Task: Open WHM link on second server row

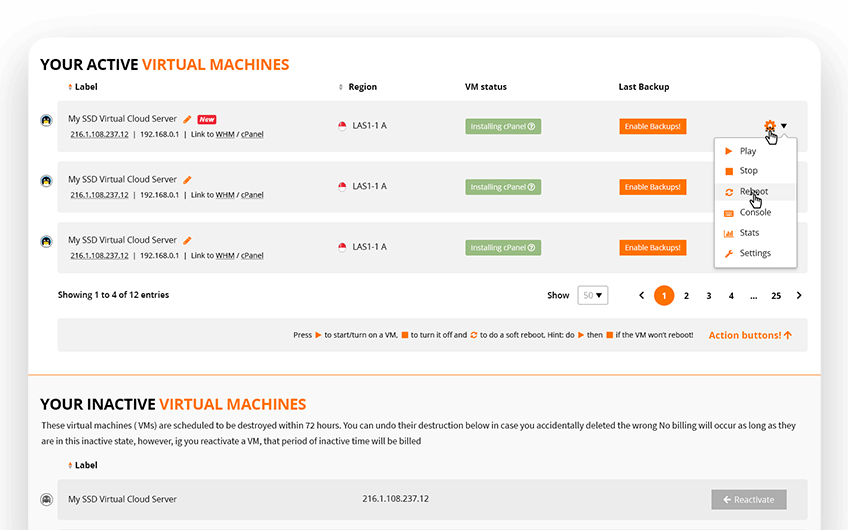Action: coord(225,195)
